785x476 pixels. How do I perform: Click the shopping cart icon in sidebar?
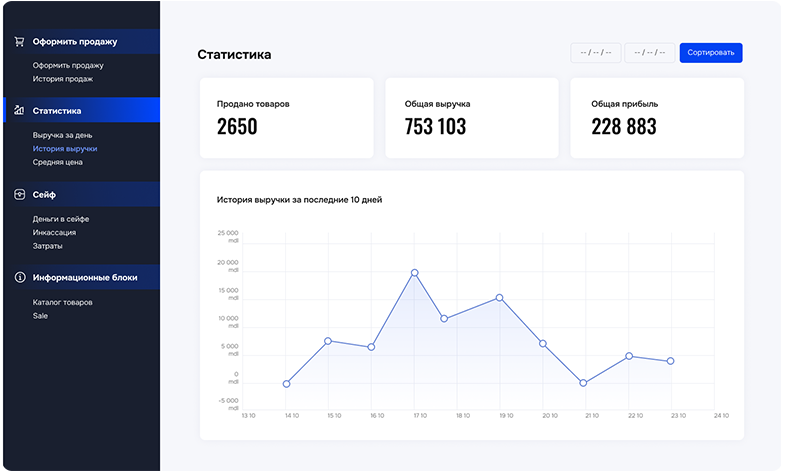pyautogui.click(x=18, y=42)
